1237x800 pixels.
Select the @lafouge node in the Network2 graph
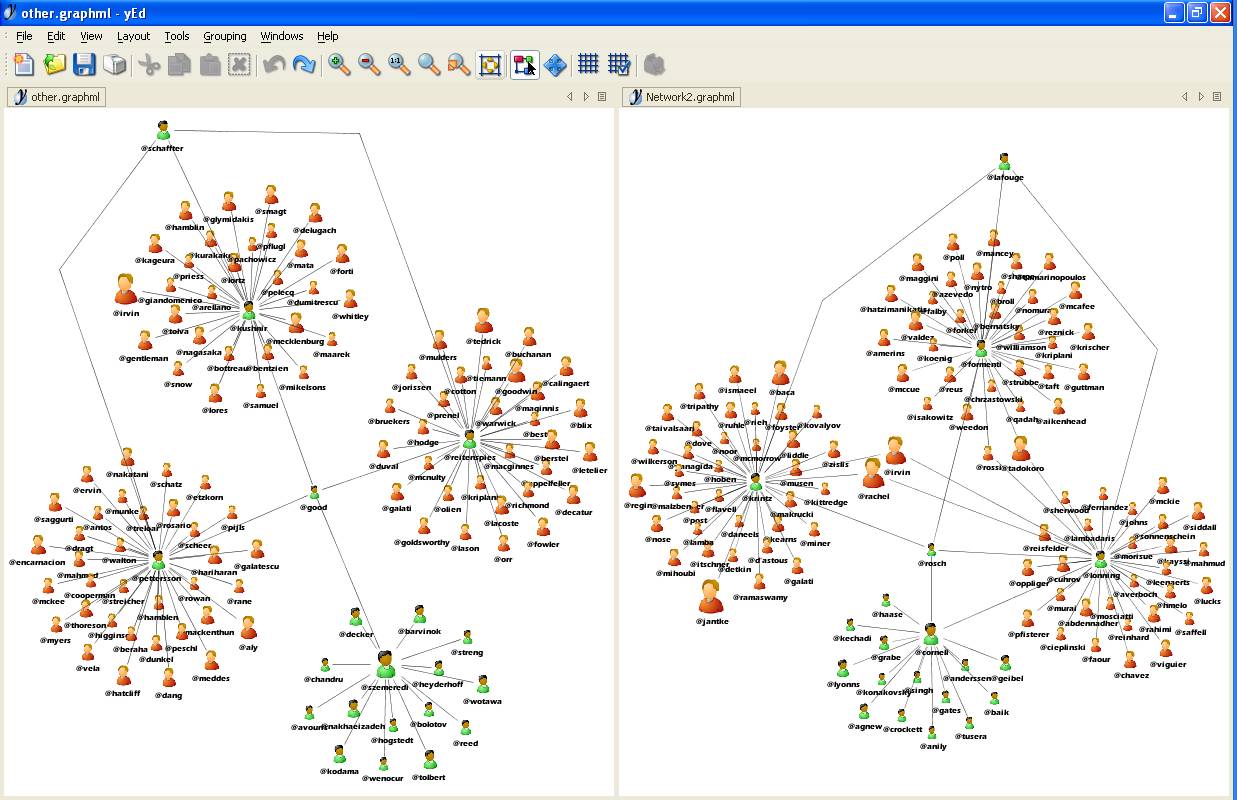[x=1004, y=161]
